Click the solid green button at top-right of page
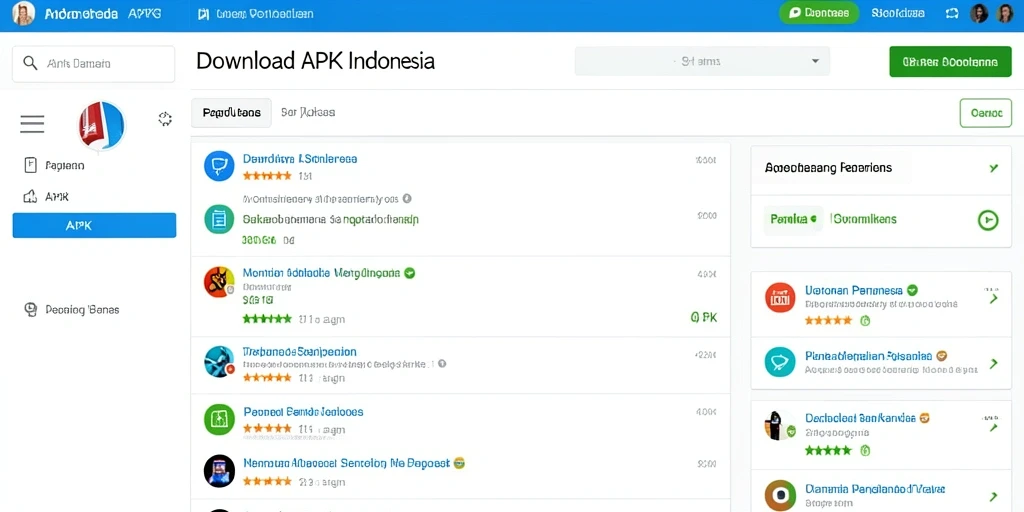 (950, 62)
